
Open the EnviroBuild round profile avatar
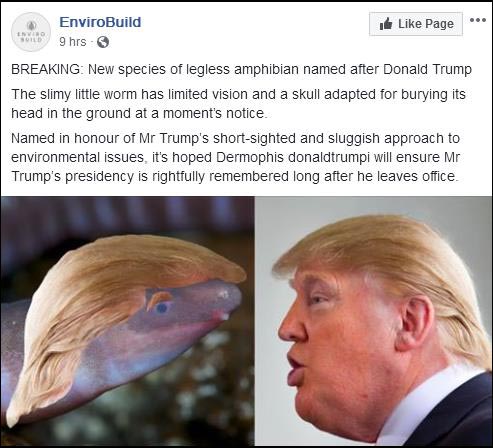click(x=31, y=32)
